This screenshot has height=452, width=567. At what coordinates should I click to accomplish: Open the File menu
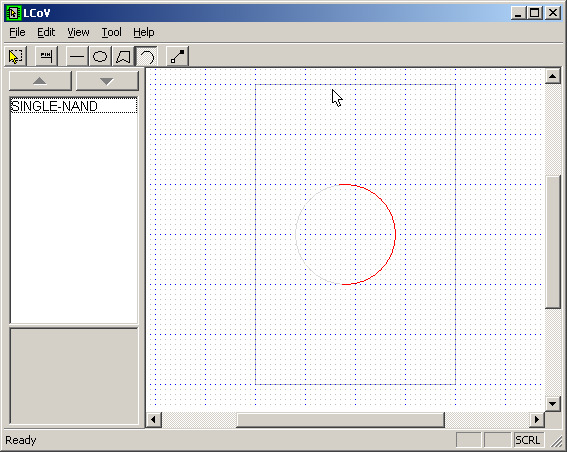point(17,33)
